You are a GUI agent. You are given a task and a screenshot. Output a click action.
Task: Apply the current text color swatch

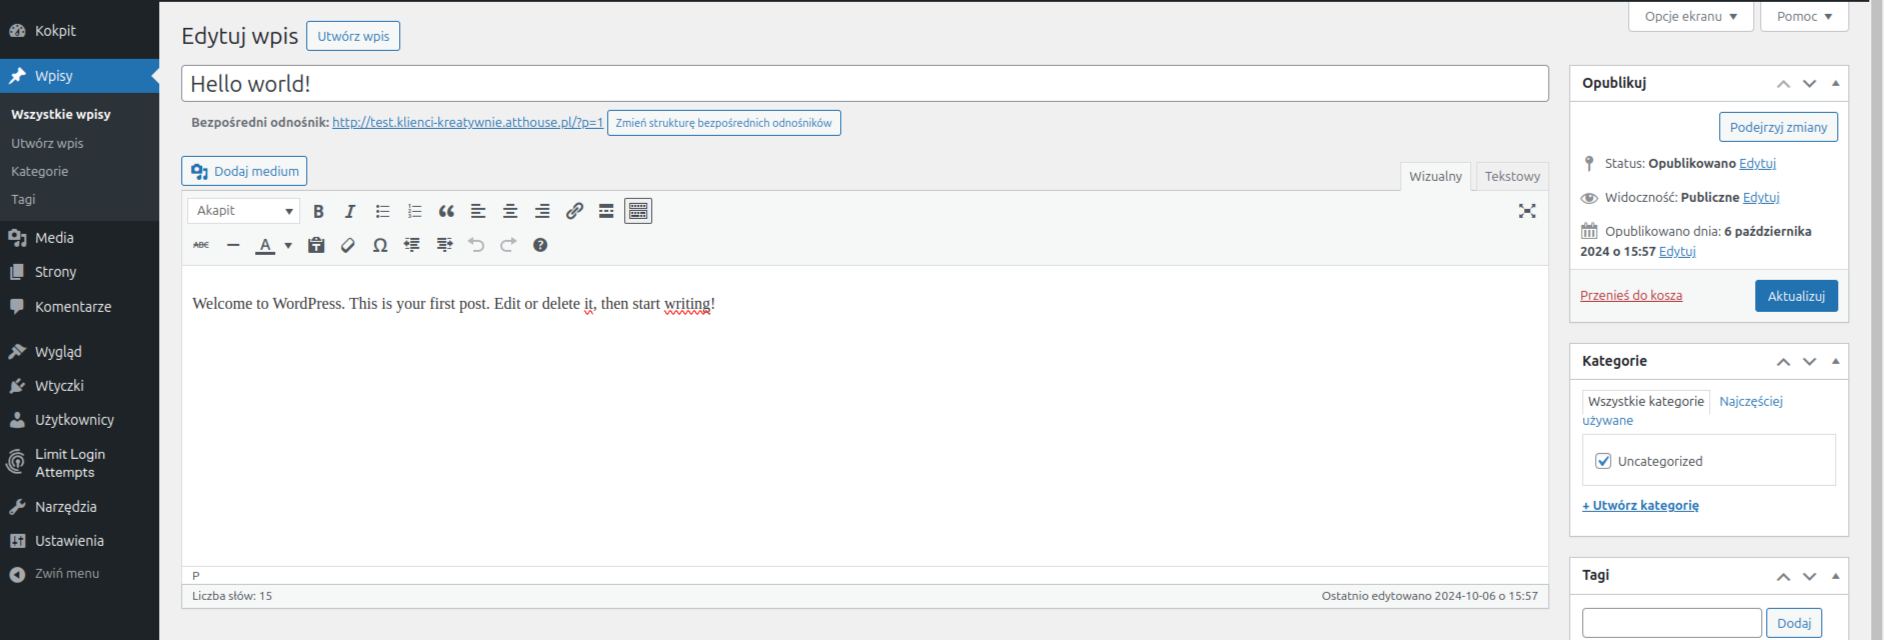click(265, 245)
